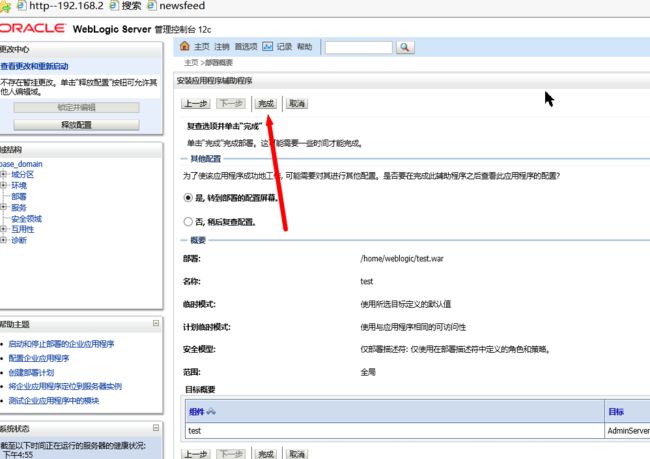The width and height of the screenshot is (650, 459).
Task: Select 否, 稍后复查配置 radio button
Action: pyautogui.click(x=188, y=222)
